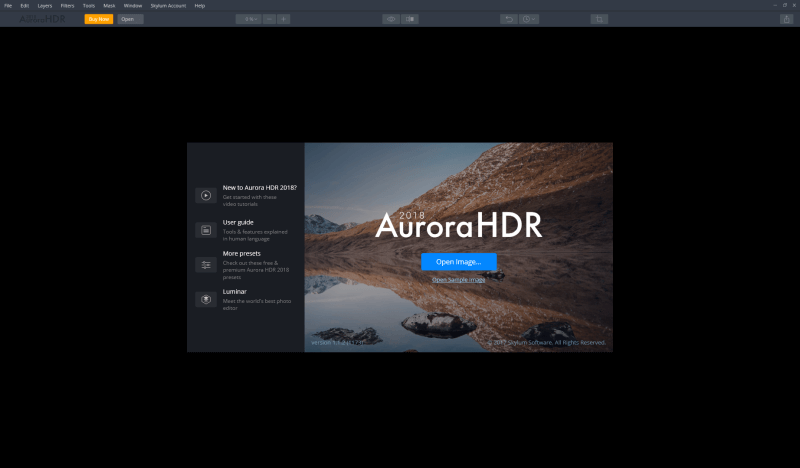800x468 pixels.
Task: Click the share/export icon
Action: [x=786, y=19]
